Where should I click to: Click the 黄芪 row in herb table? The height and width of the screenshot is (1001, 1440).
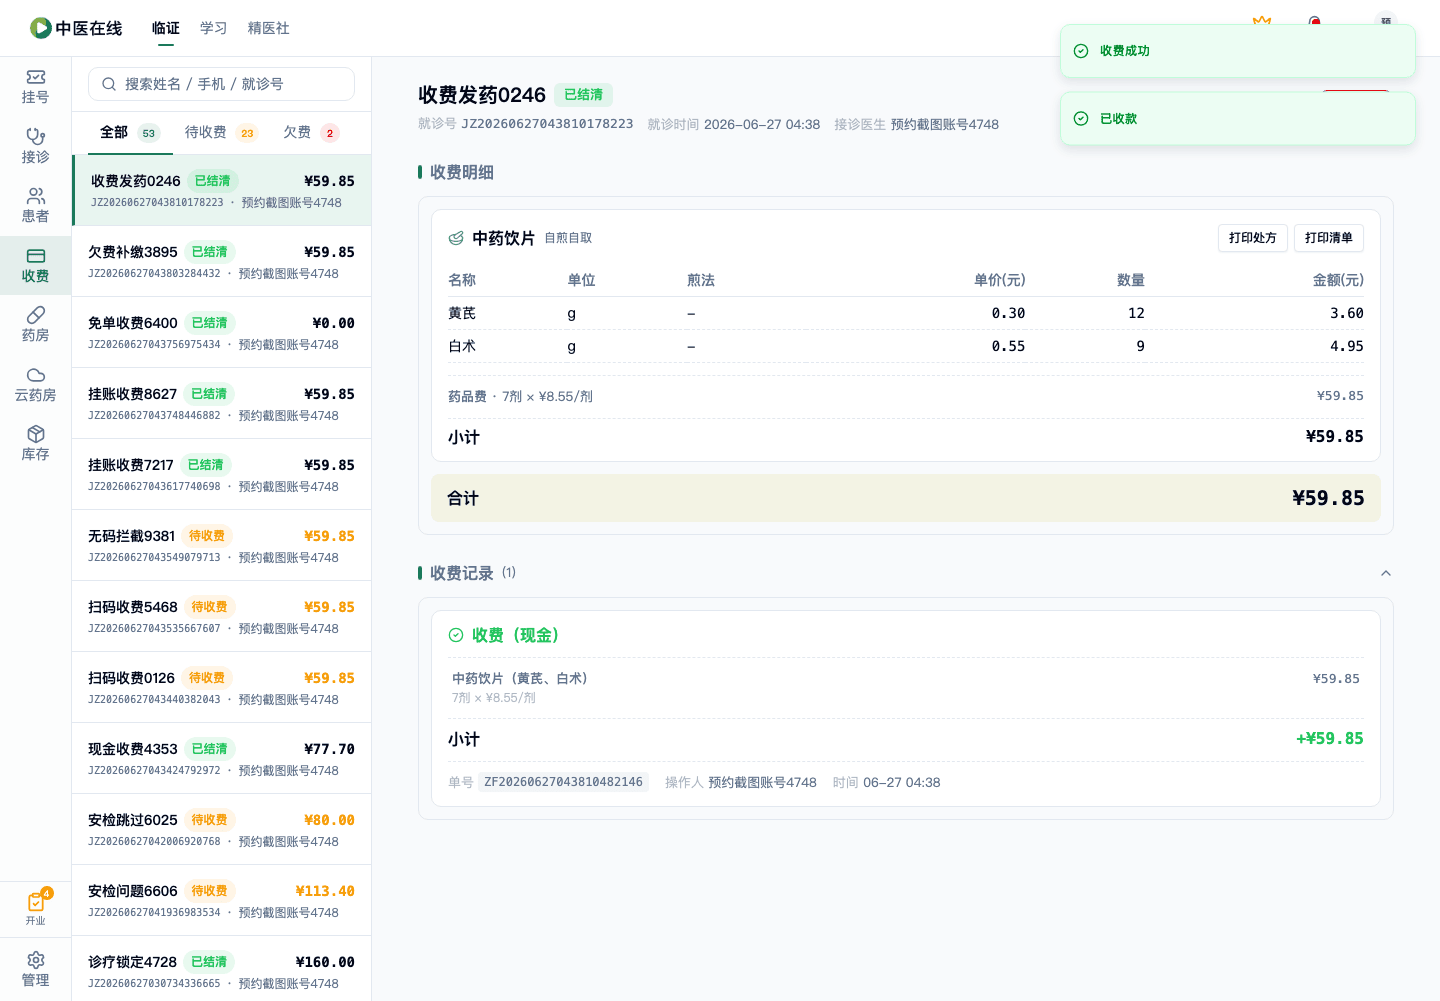point(906,313)
